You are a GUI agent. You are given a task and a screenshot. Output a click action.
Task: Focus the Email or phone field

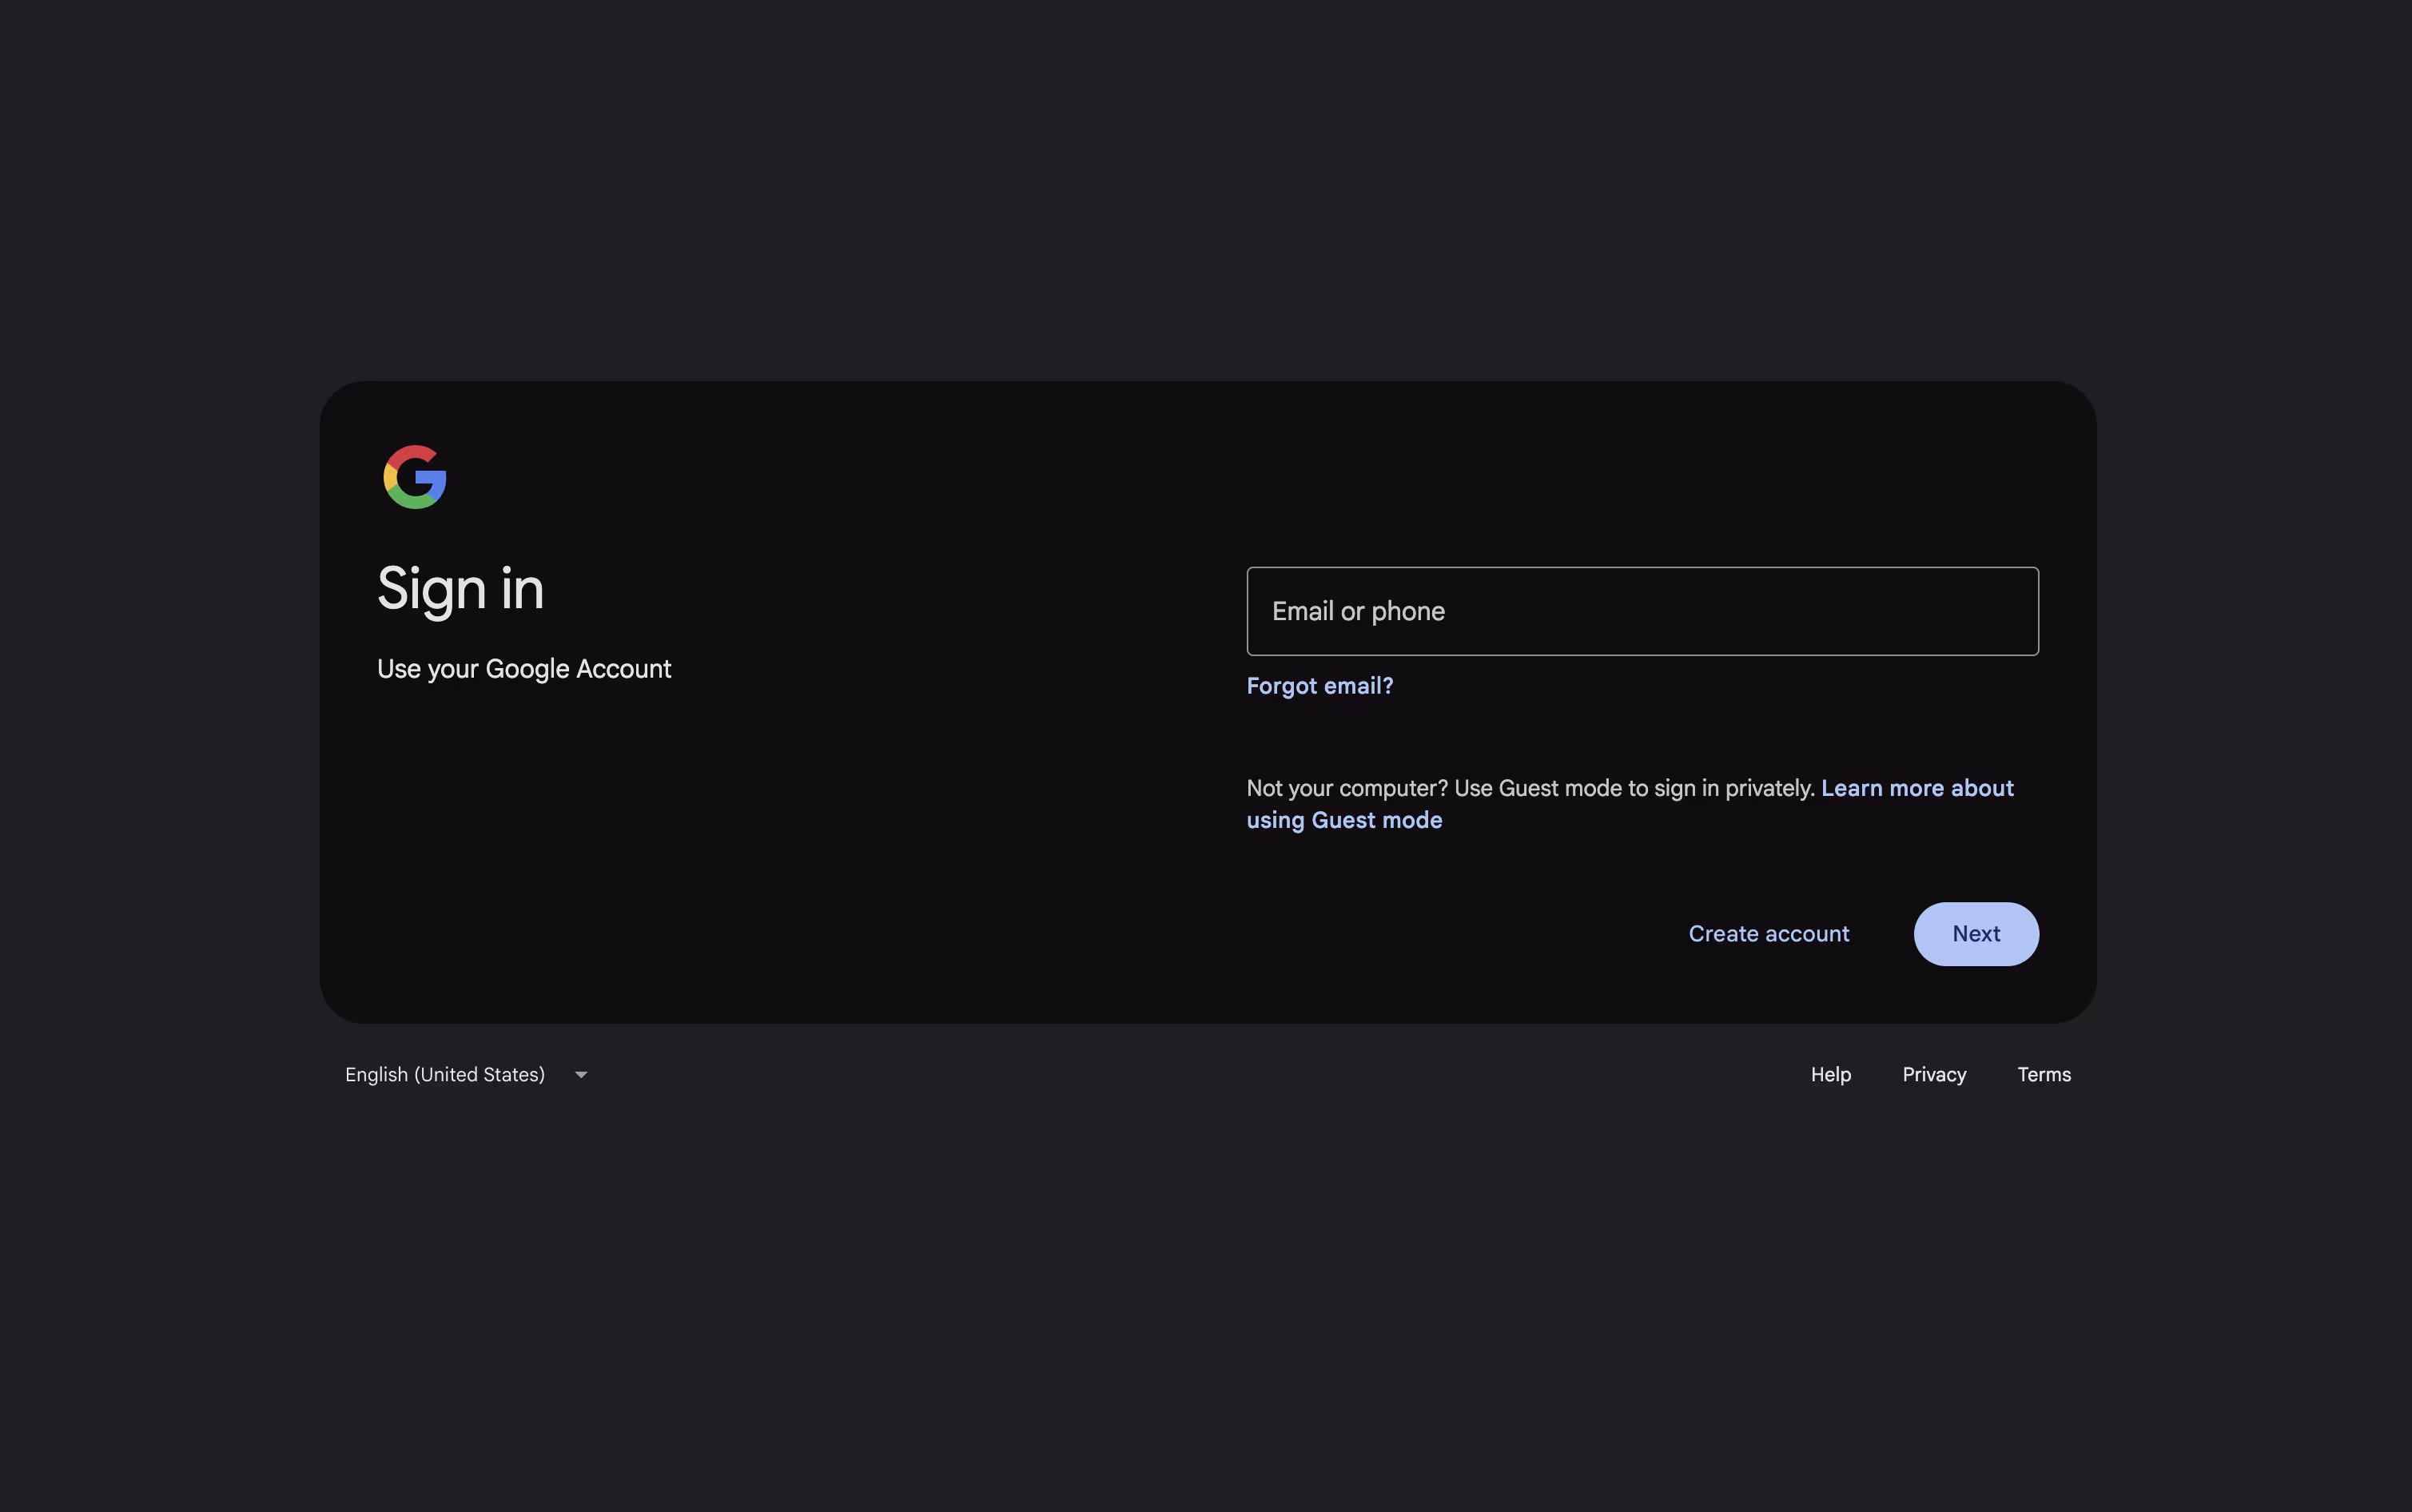[x=1642, y=611]
